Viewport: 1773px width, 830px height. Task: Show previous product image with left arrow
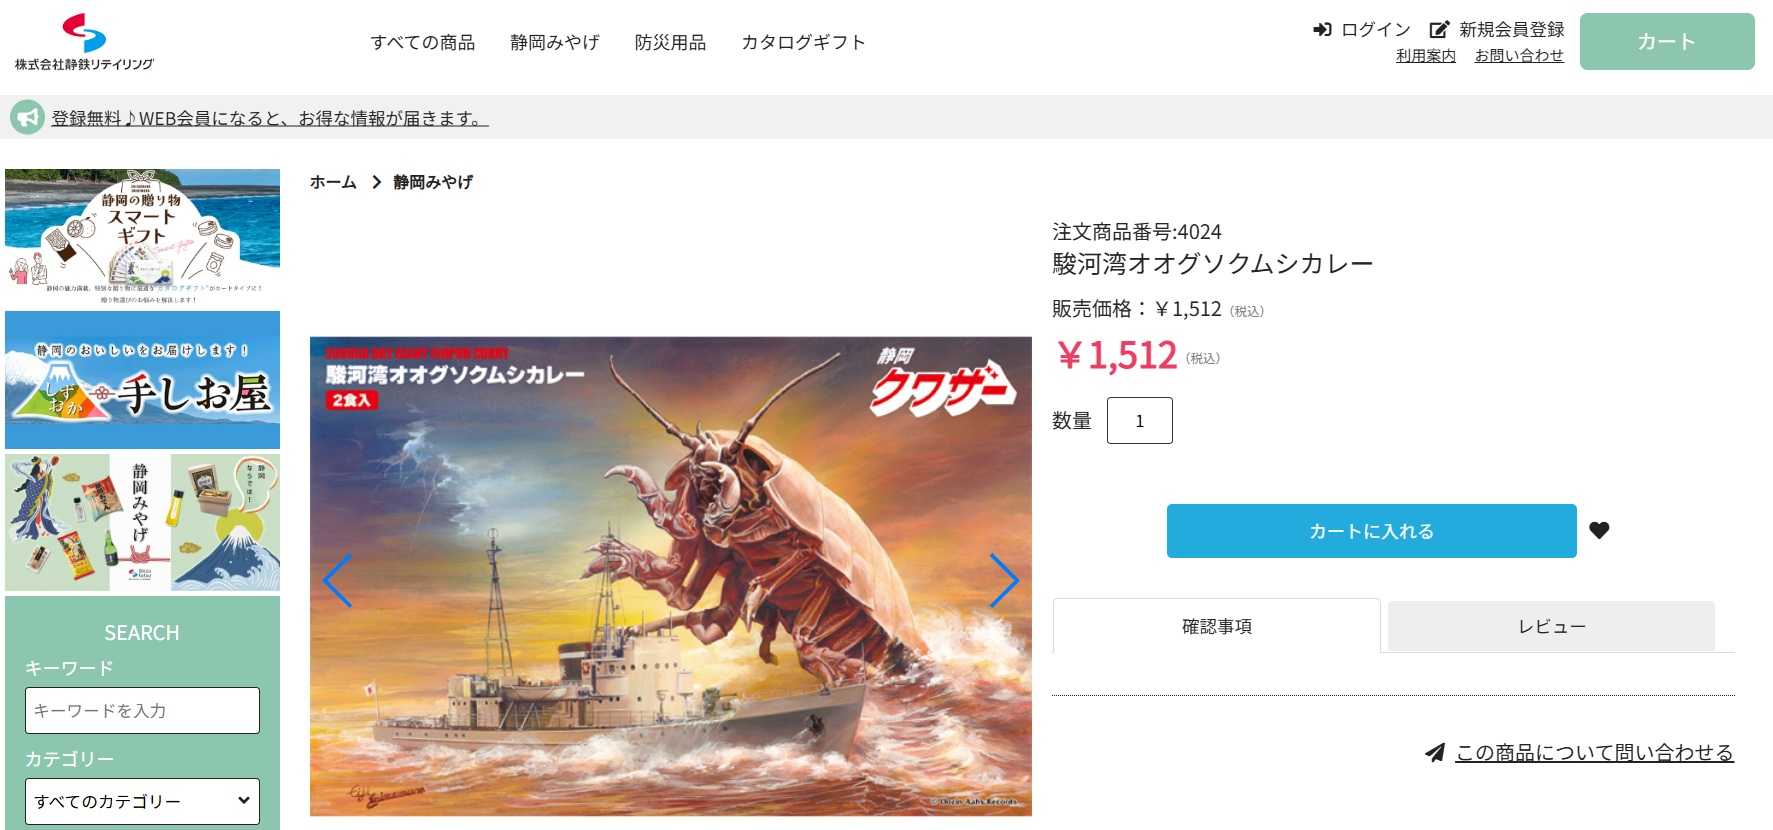(337, 580)
